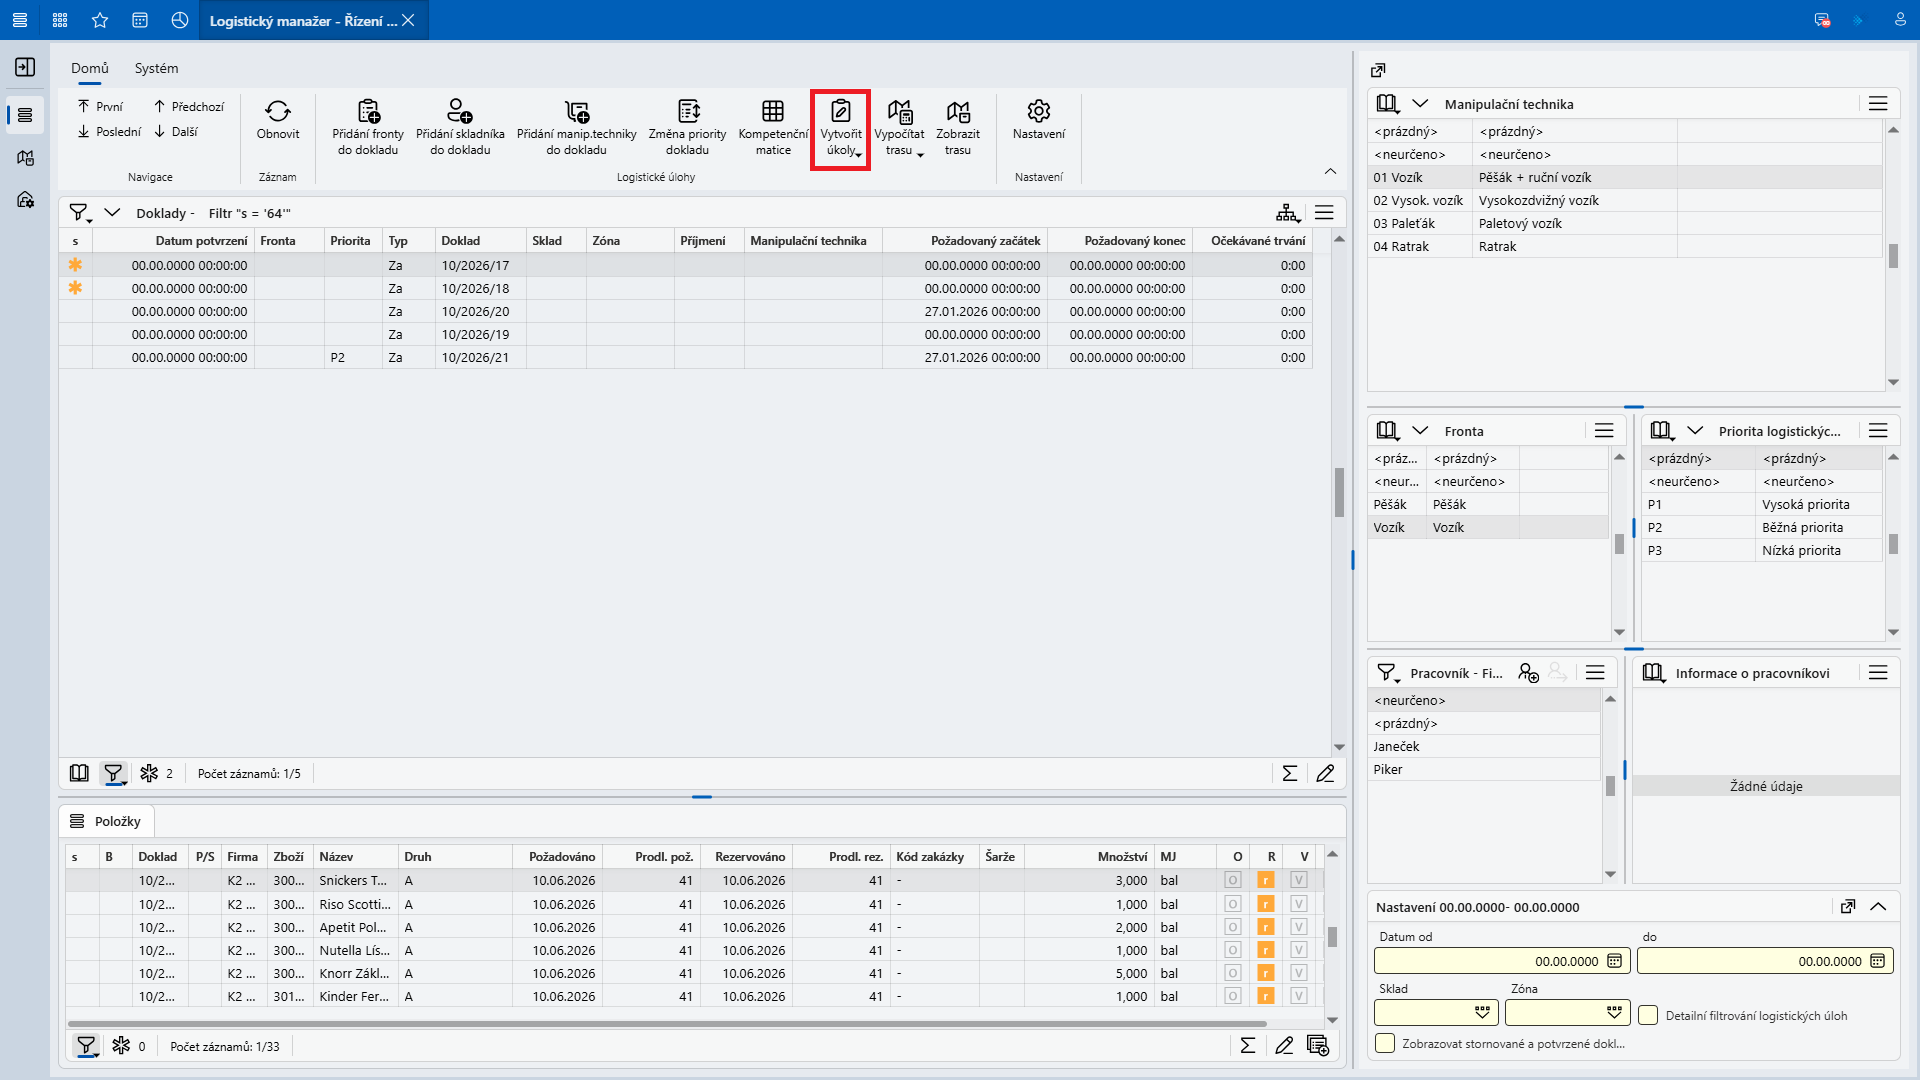Click Zobrazit trasu icon
The image size is (1920, 1080).
[958, 111]
